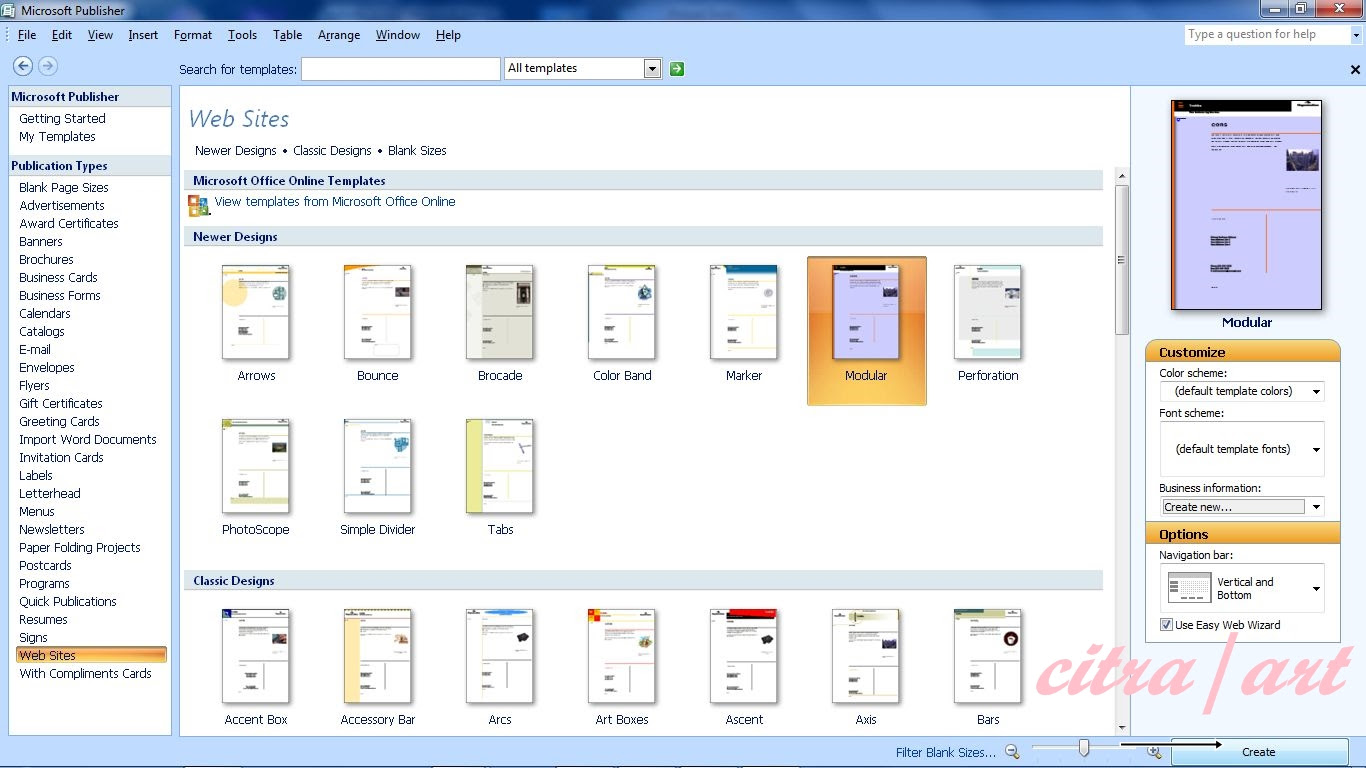This screenshot has width=1366, height=768.
Task: Select Postcards publication type
Action: coord(45,565)
